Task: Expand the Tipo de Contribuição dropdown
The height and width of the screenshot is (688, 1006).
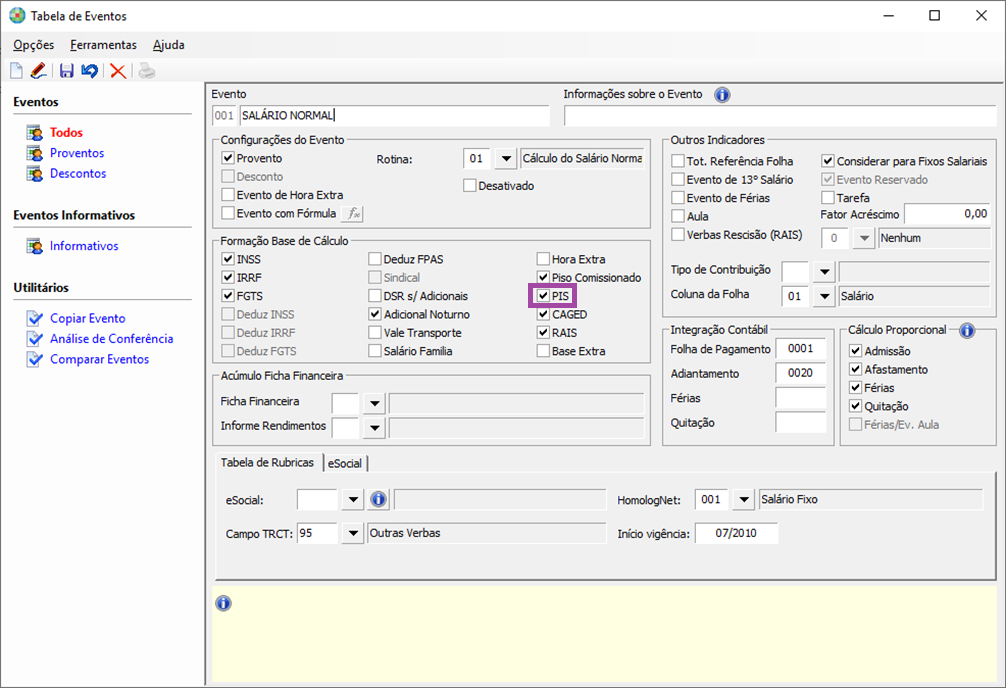Action: [x=824, y=271]
